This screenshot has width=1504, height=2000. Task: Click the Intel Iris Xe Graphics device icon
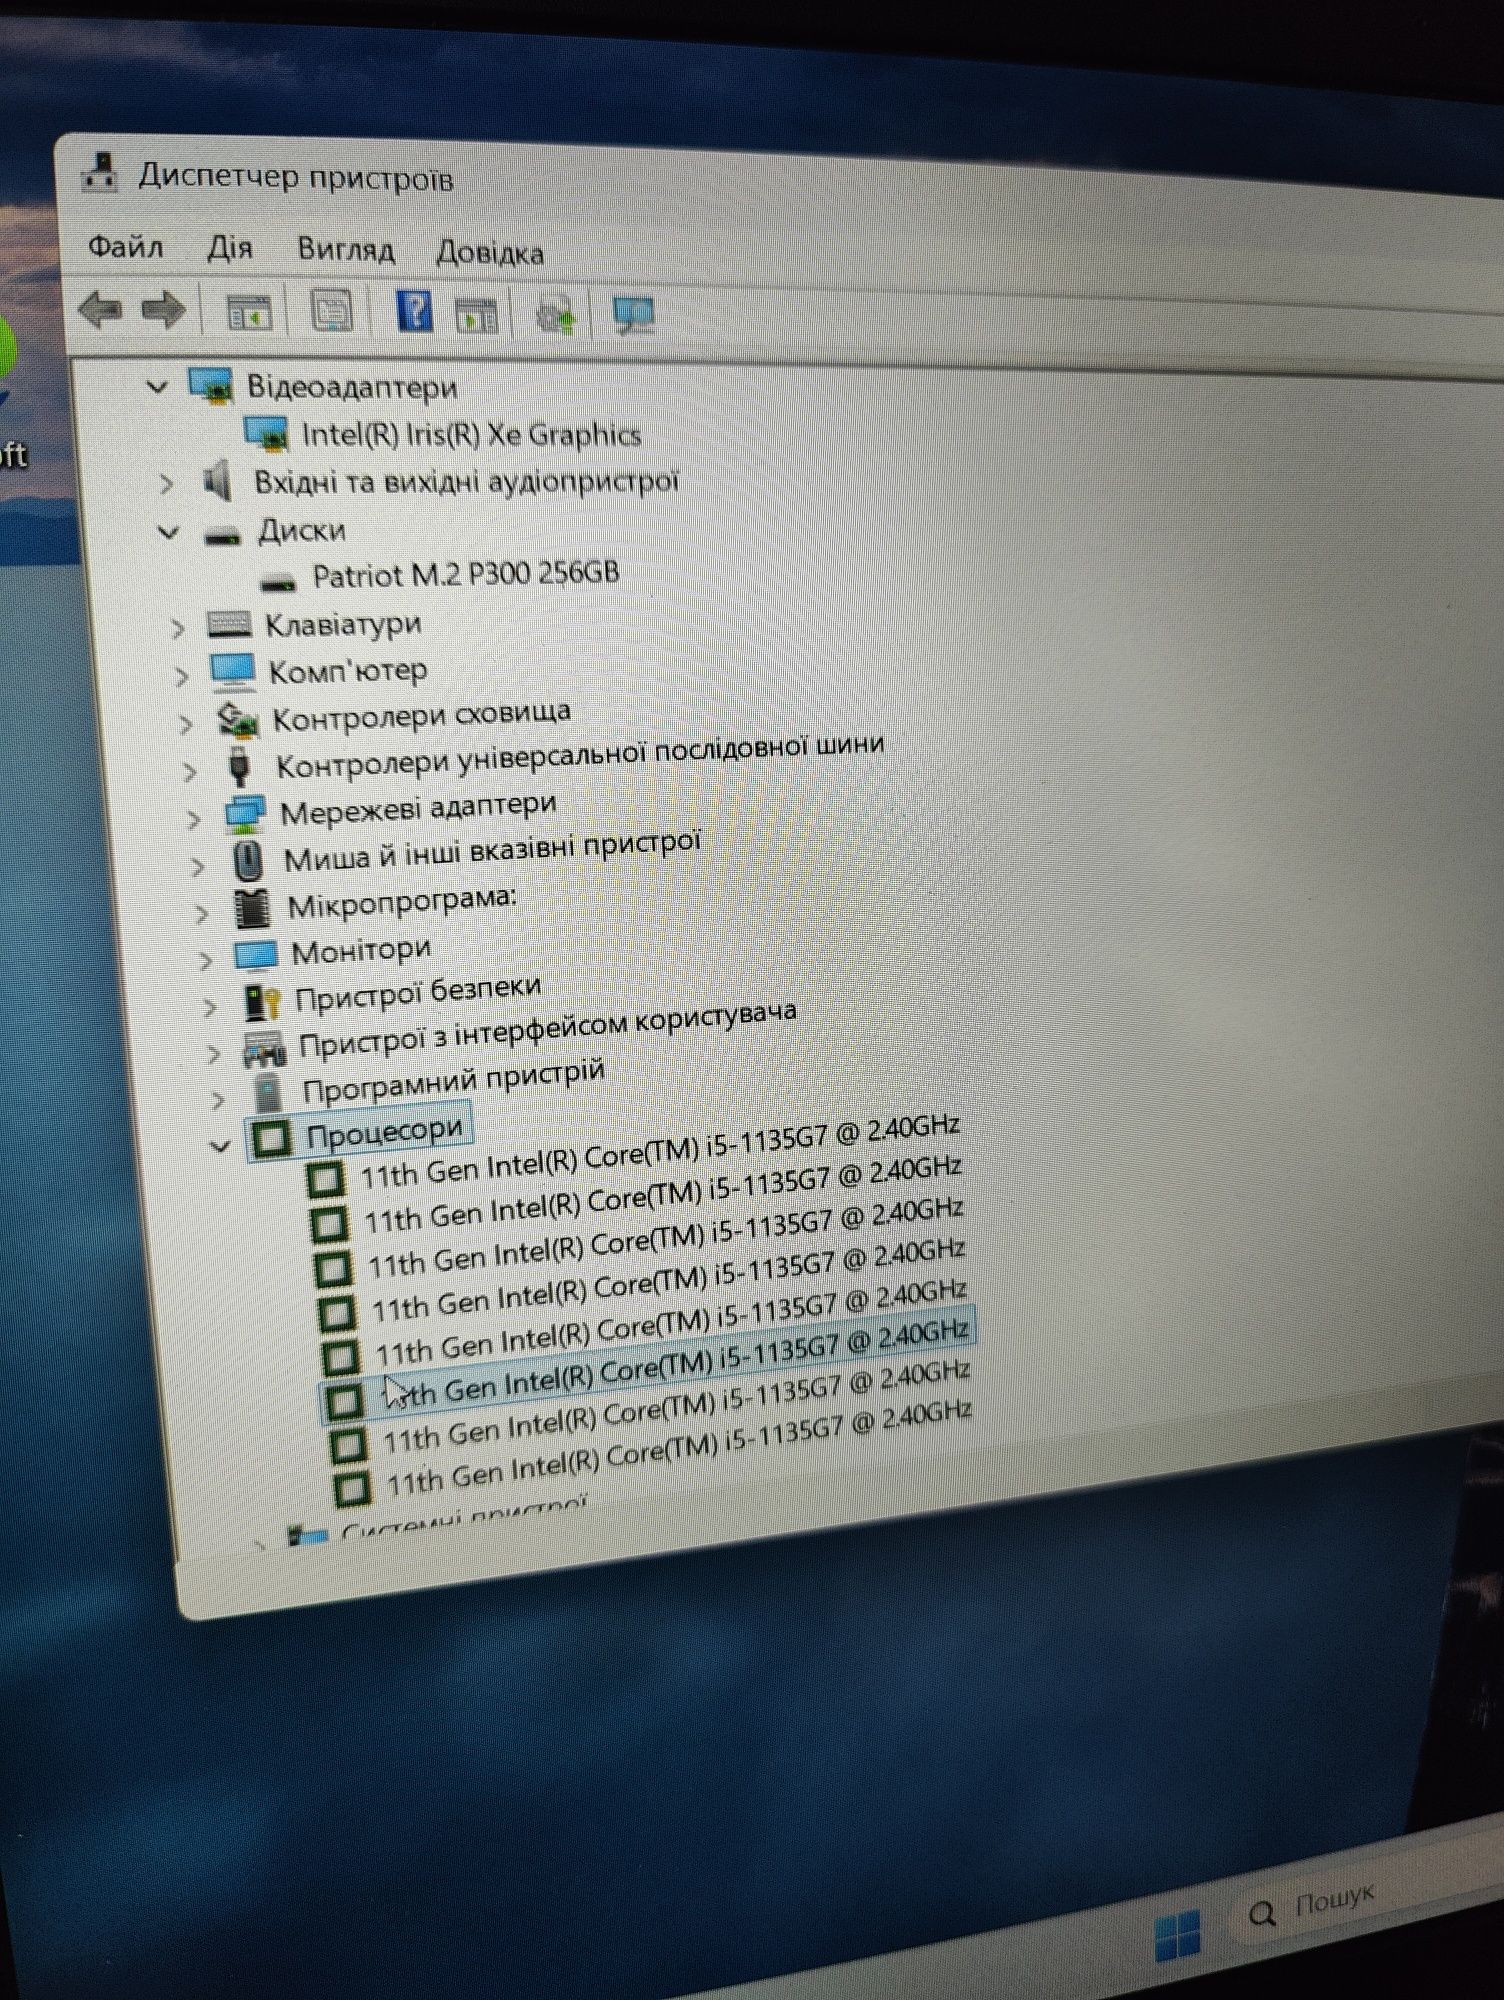[266, 434]
